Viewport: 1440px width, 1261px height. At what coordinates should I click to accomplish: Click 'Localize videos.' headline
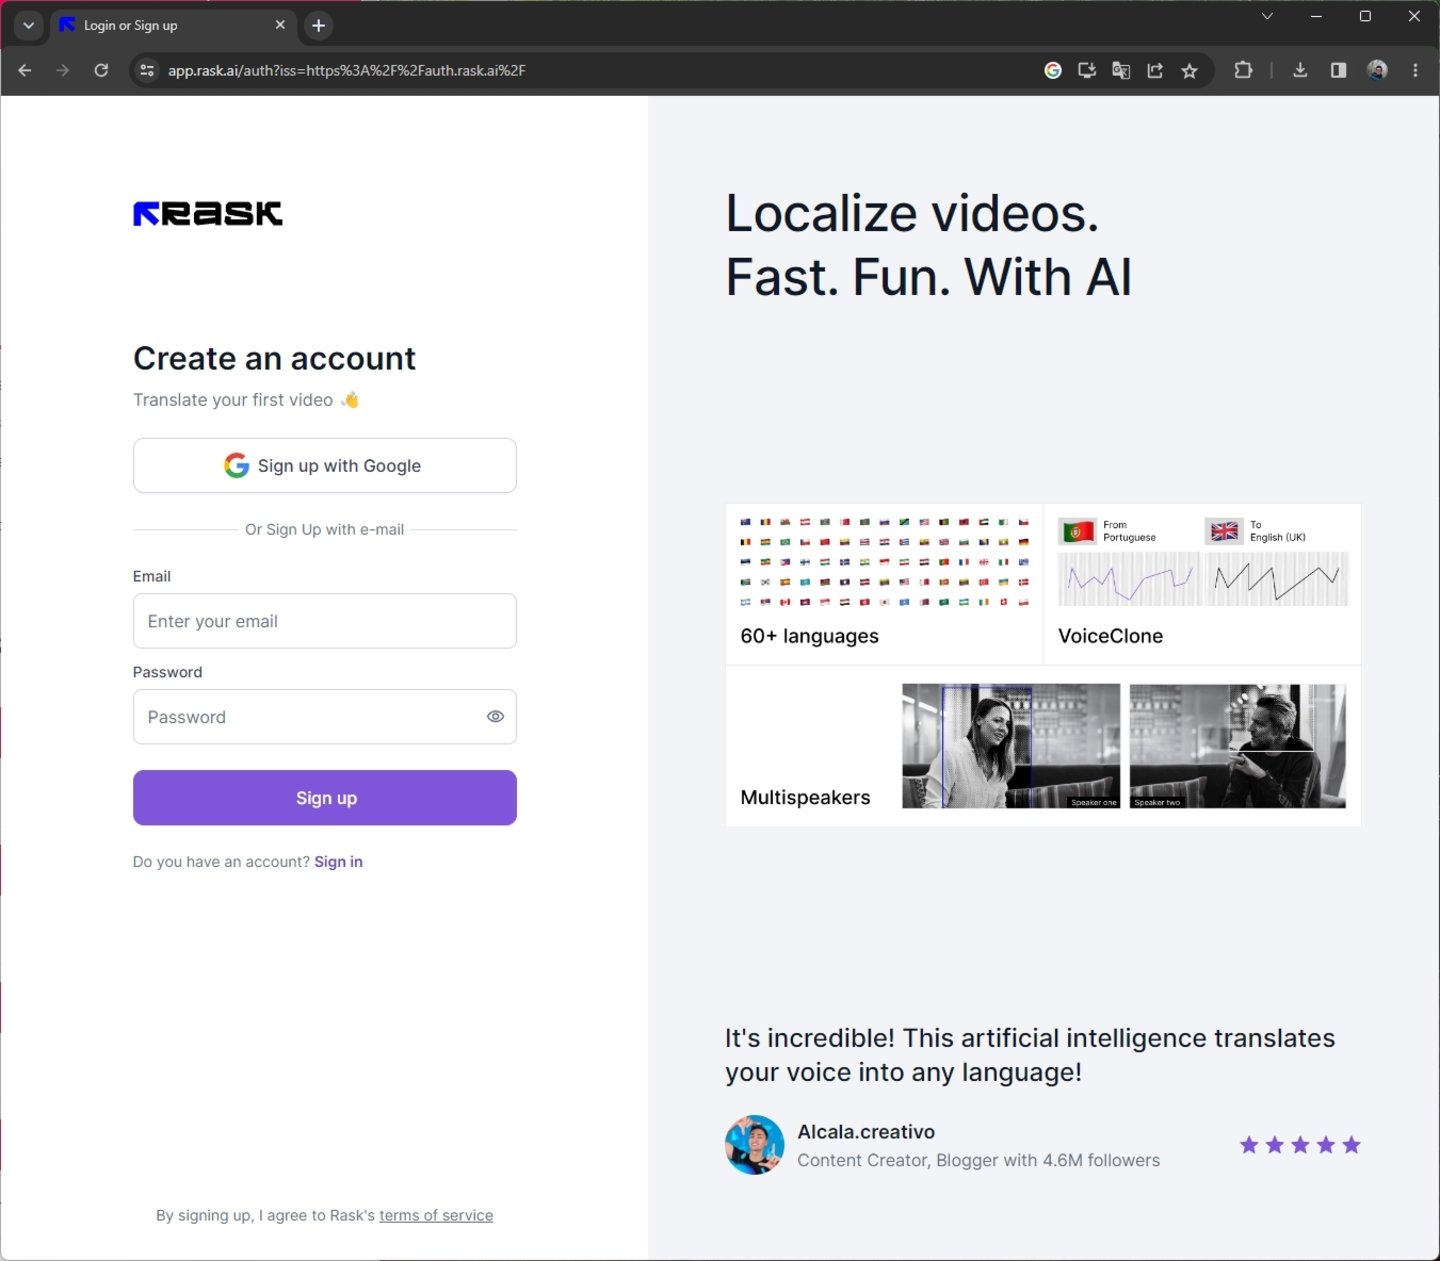coord(912,213)
